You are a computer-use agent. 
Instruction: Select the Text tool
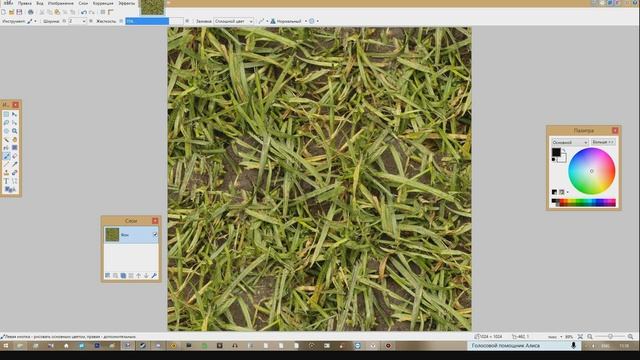point(6,181)
